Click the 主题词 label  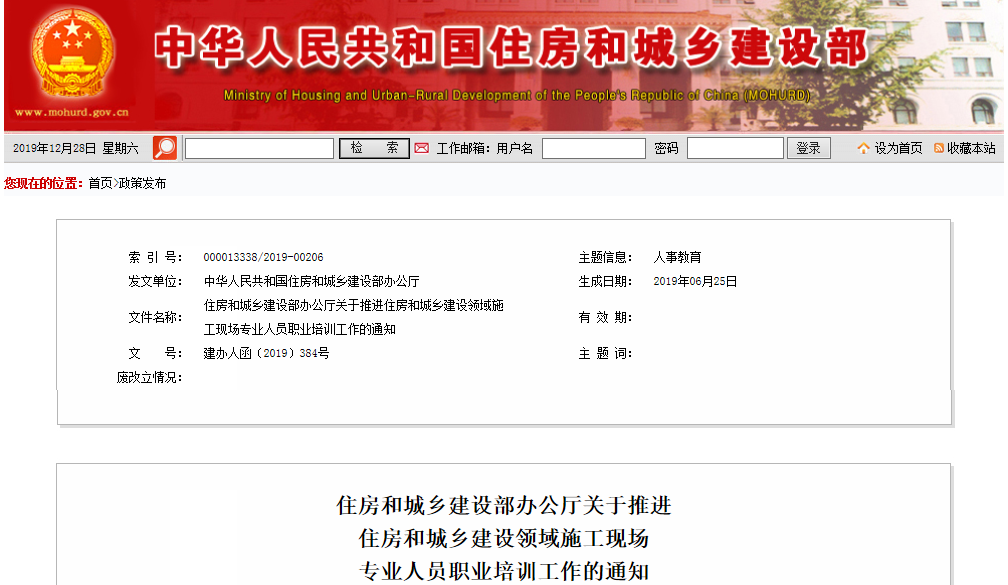click(x=605, y=353)
